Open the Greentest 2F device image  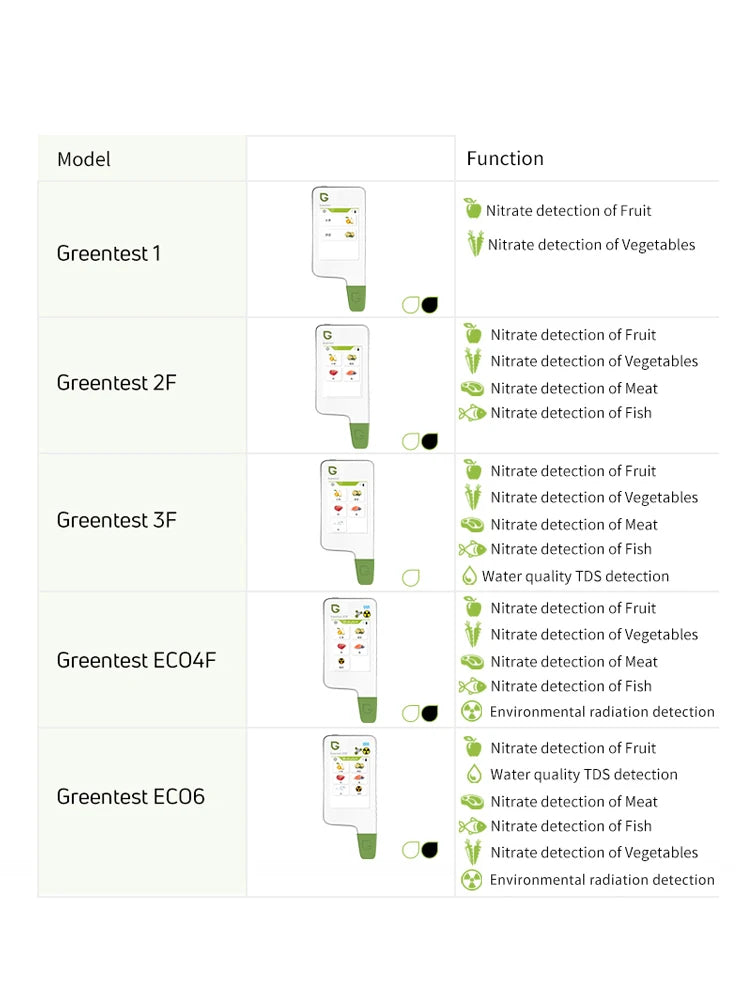click(x=344, y=385)
